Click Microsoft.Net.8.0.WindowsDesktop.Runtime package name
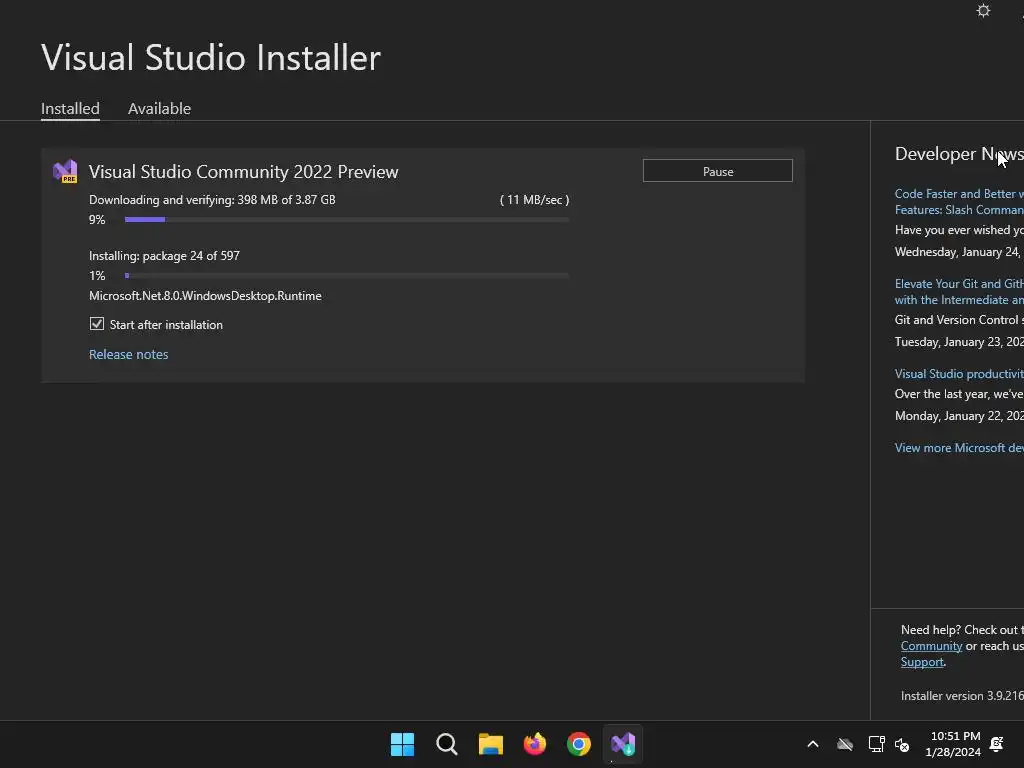The image size is (1024, 768). pos(205,296)
